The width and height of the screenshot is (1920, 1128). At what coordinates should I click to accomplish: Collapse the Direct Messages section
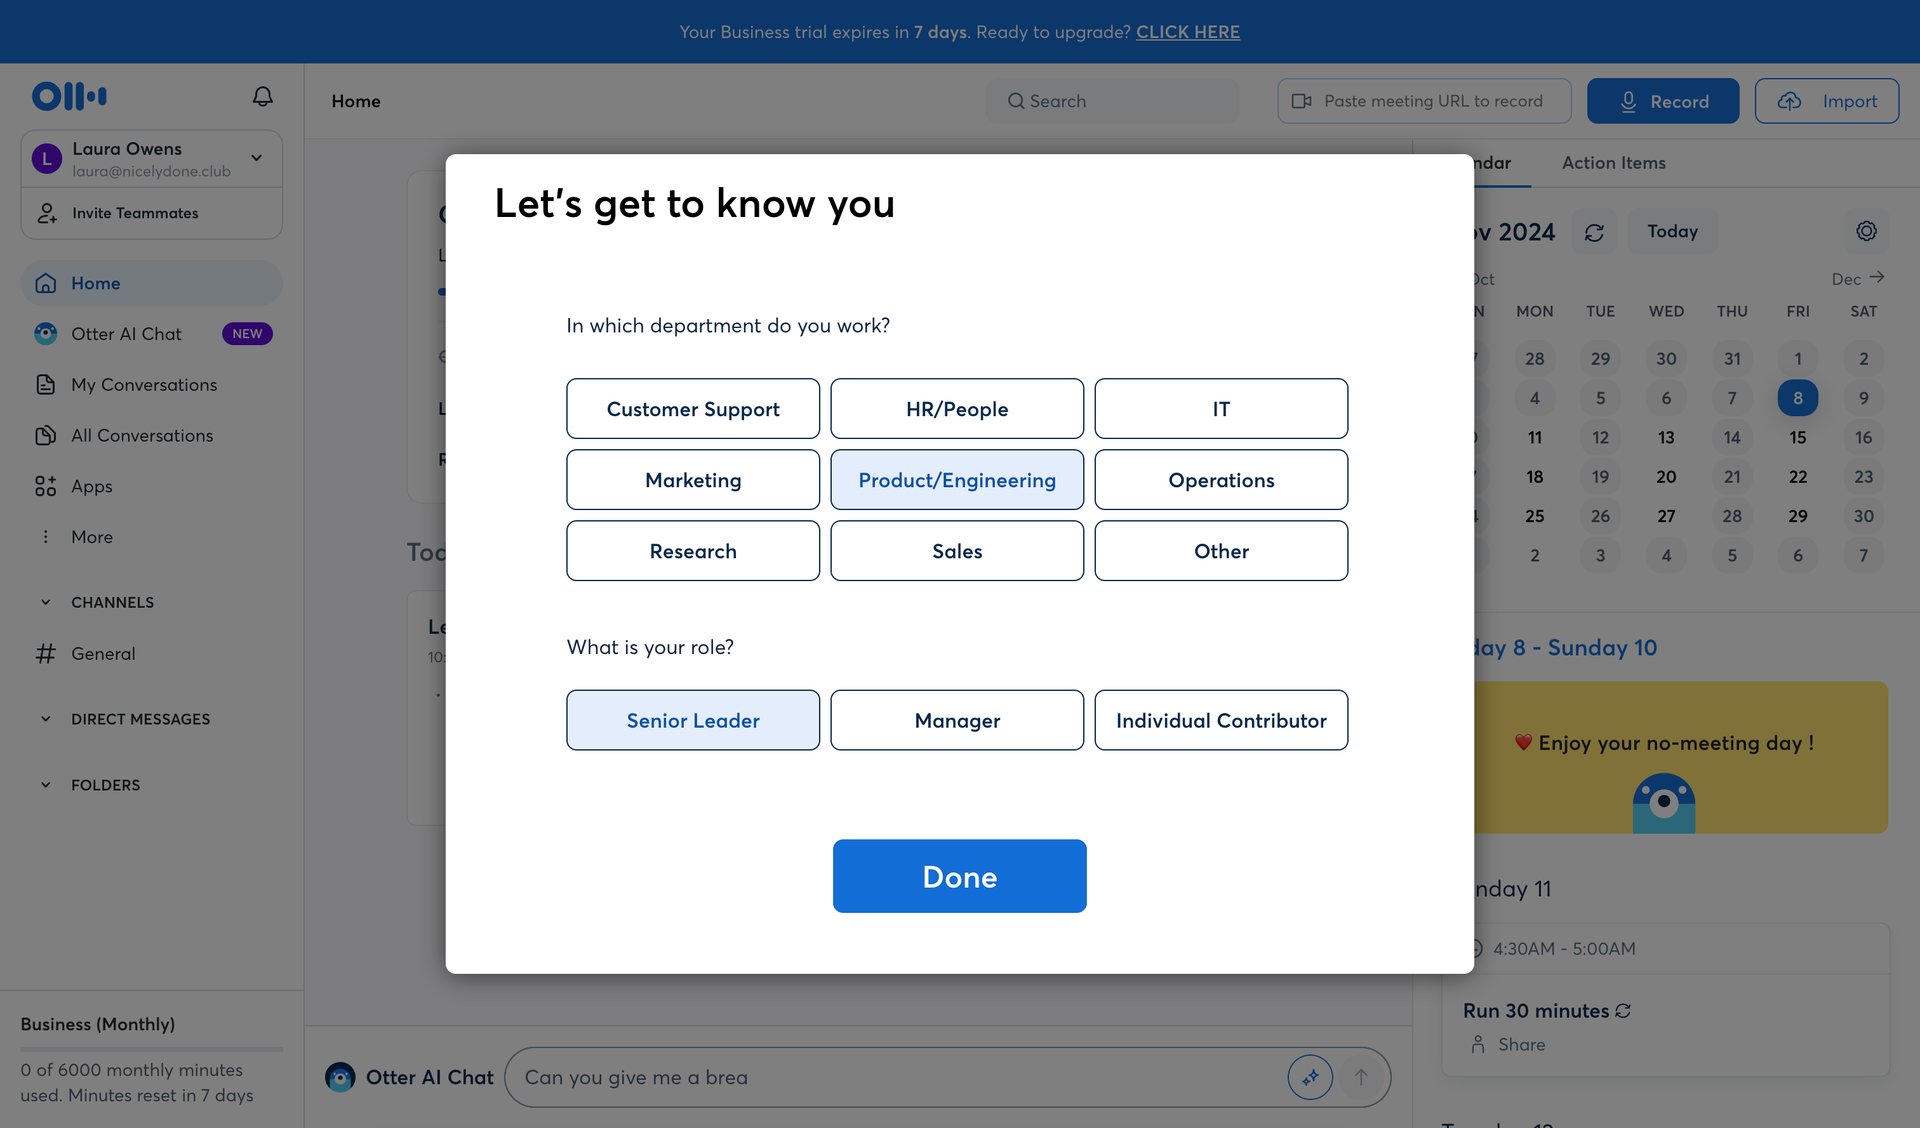(x=45, y=718)
